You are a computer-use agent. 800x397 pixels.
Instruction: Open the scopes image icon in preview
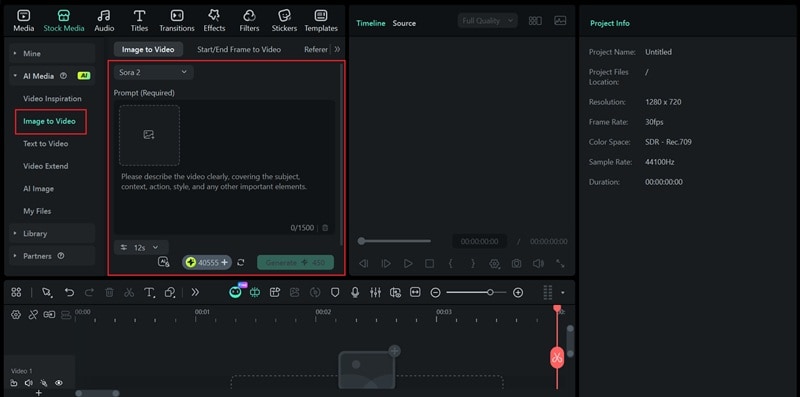pos(560,20)
